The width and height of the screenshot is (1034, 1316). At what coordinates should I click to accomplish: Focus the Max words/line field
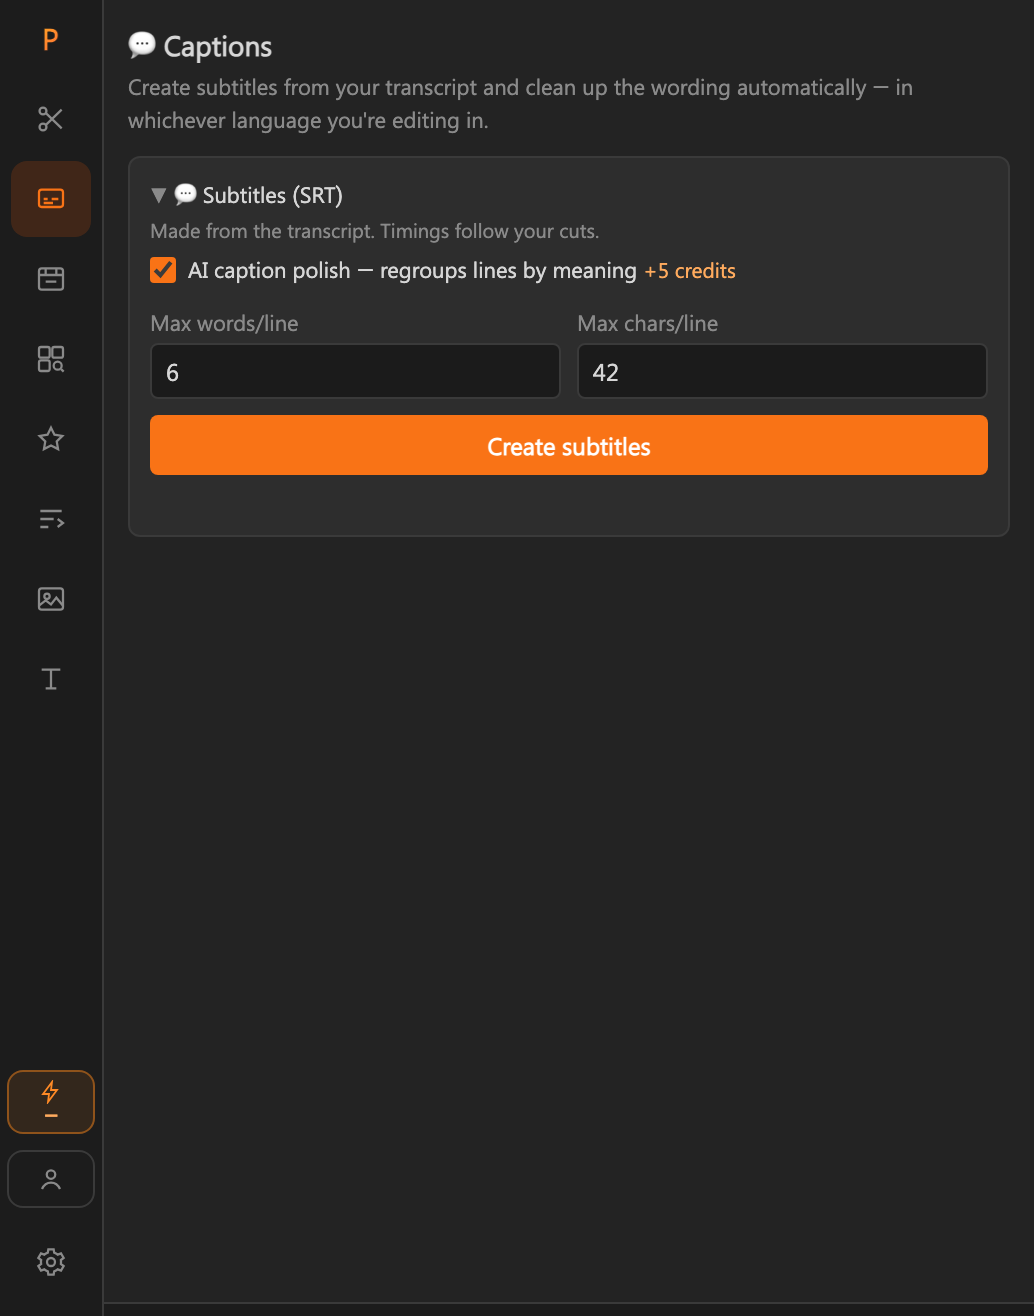(355, 371)
